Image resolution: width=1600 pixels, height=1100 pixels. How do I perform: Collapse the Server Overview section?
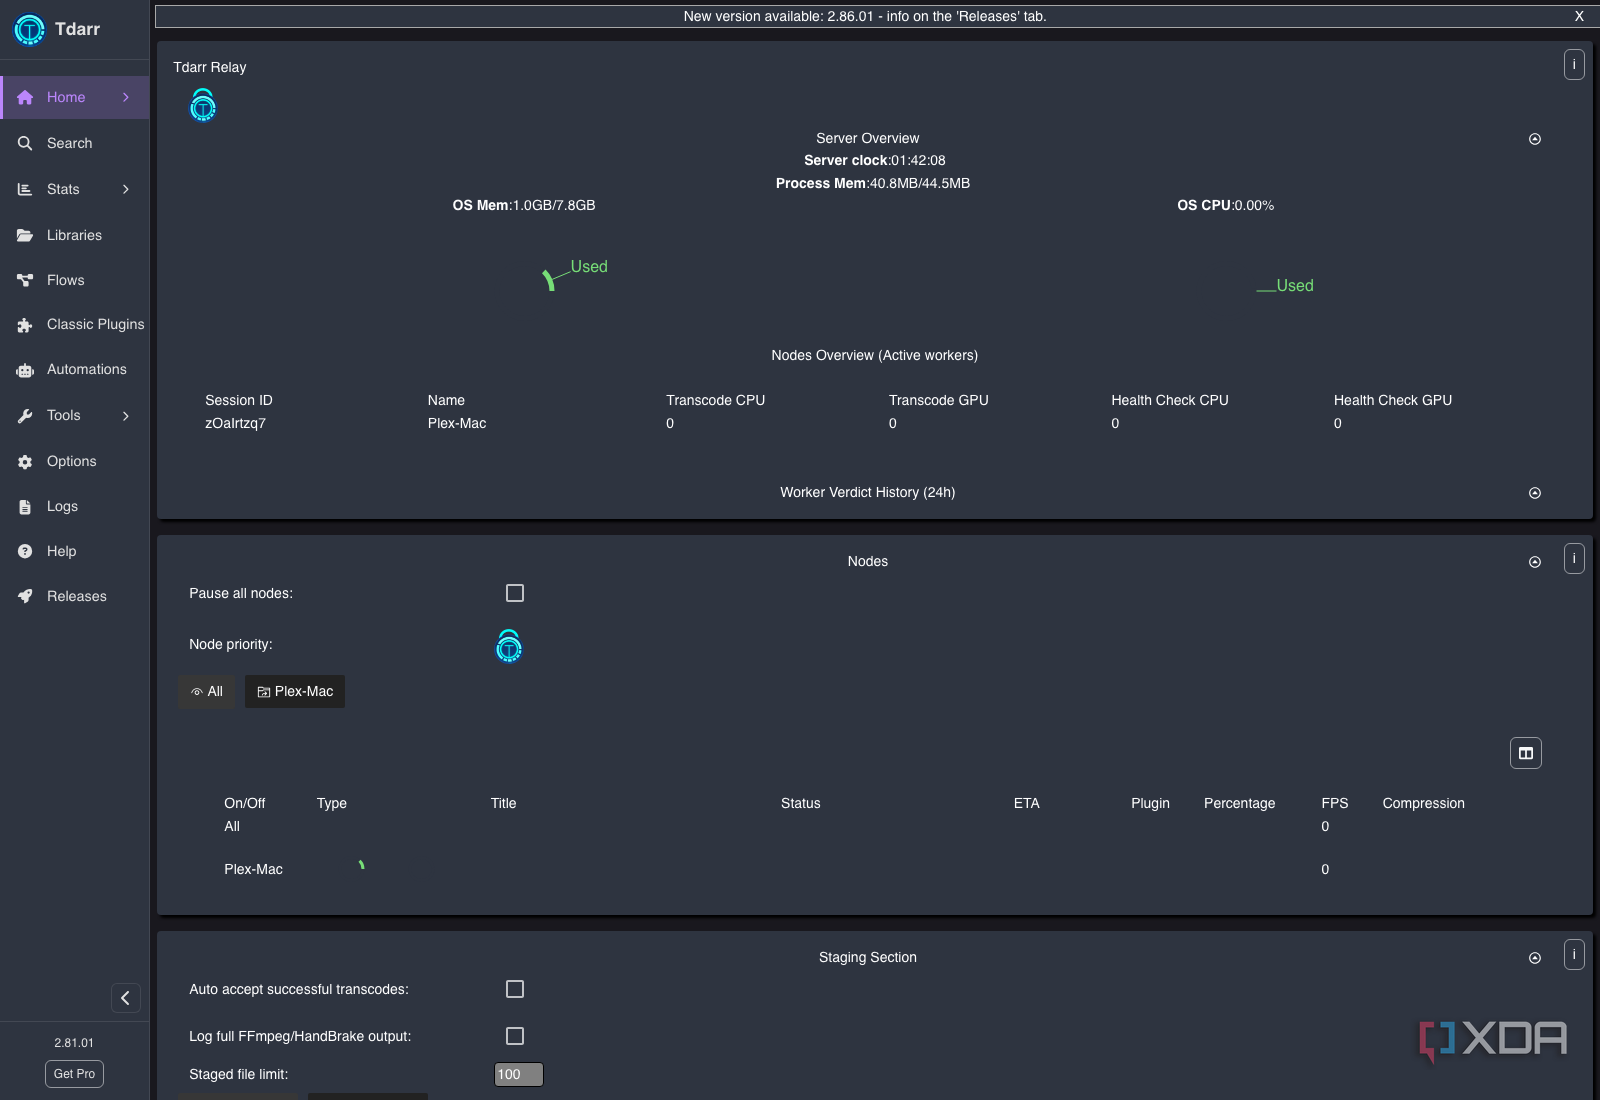pyautogui.click(x=1535, y=139)
